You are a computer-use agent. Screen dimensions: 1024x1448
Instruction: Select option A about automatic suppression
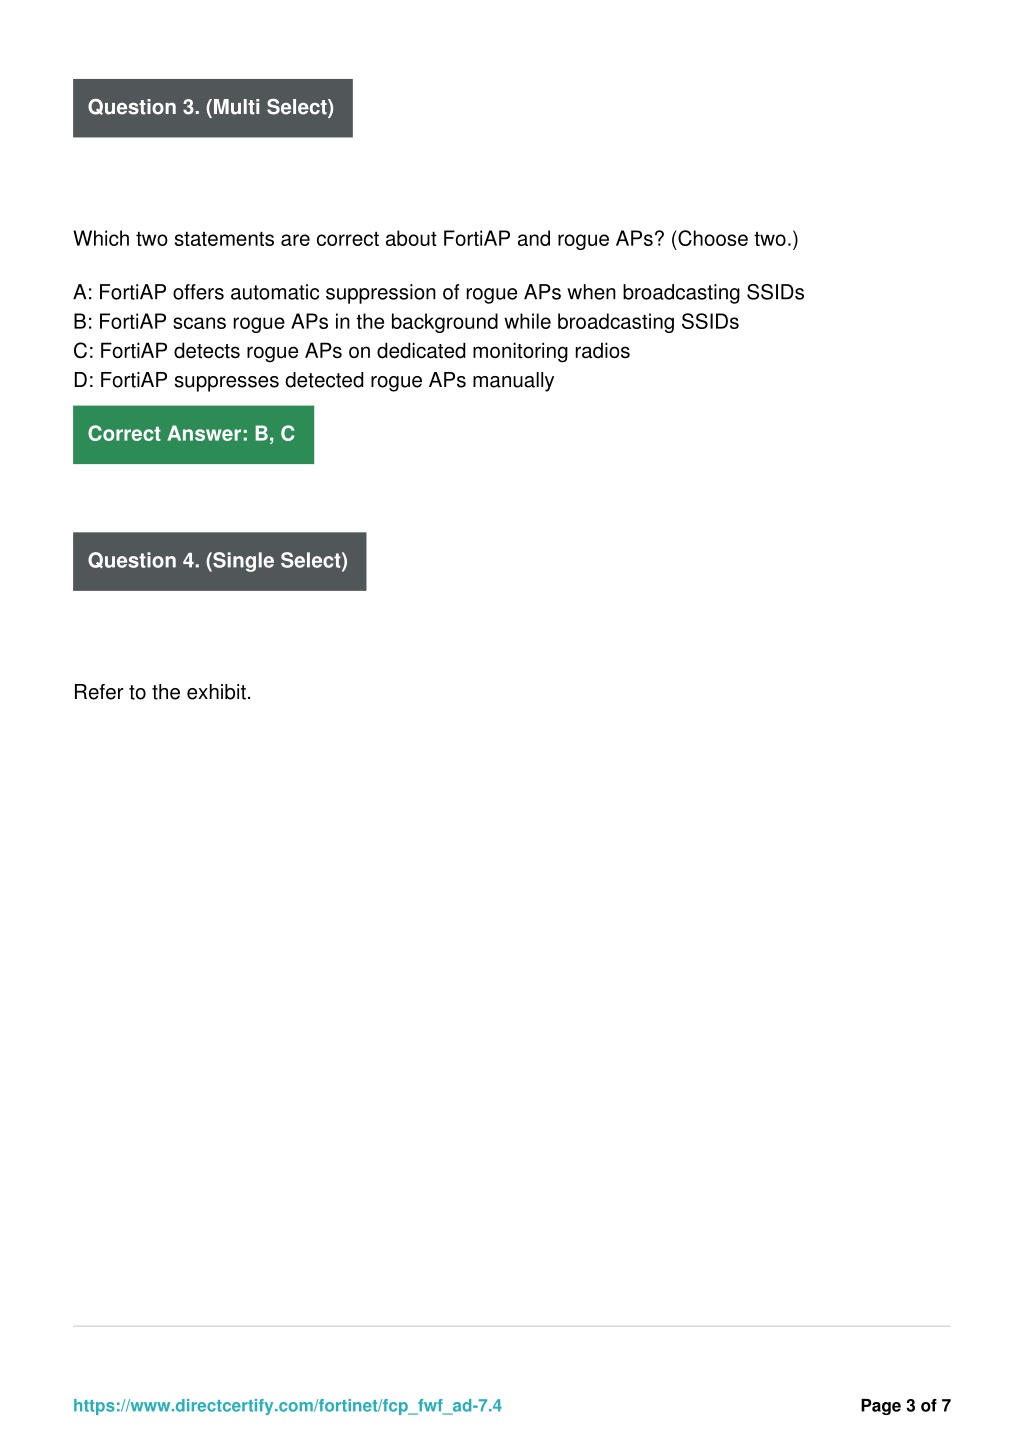click(x=439, y=292)
